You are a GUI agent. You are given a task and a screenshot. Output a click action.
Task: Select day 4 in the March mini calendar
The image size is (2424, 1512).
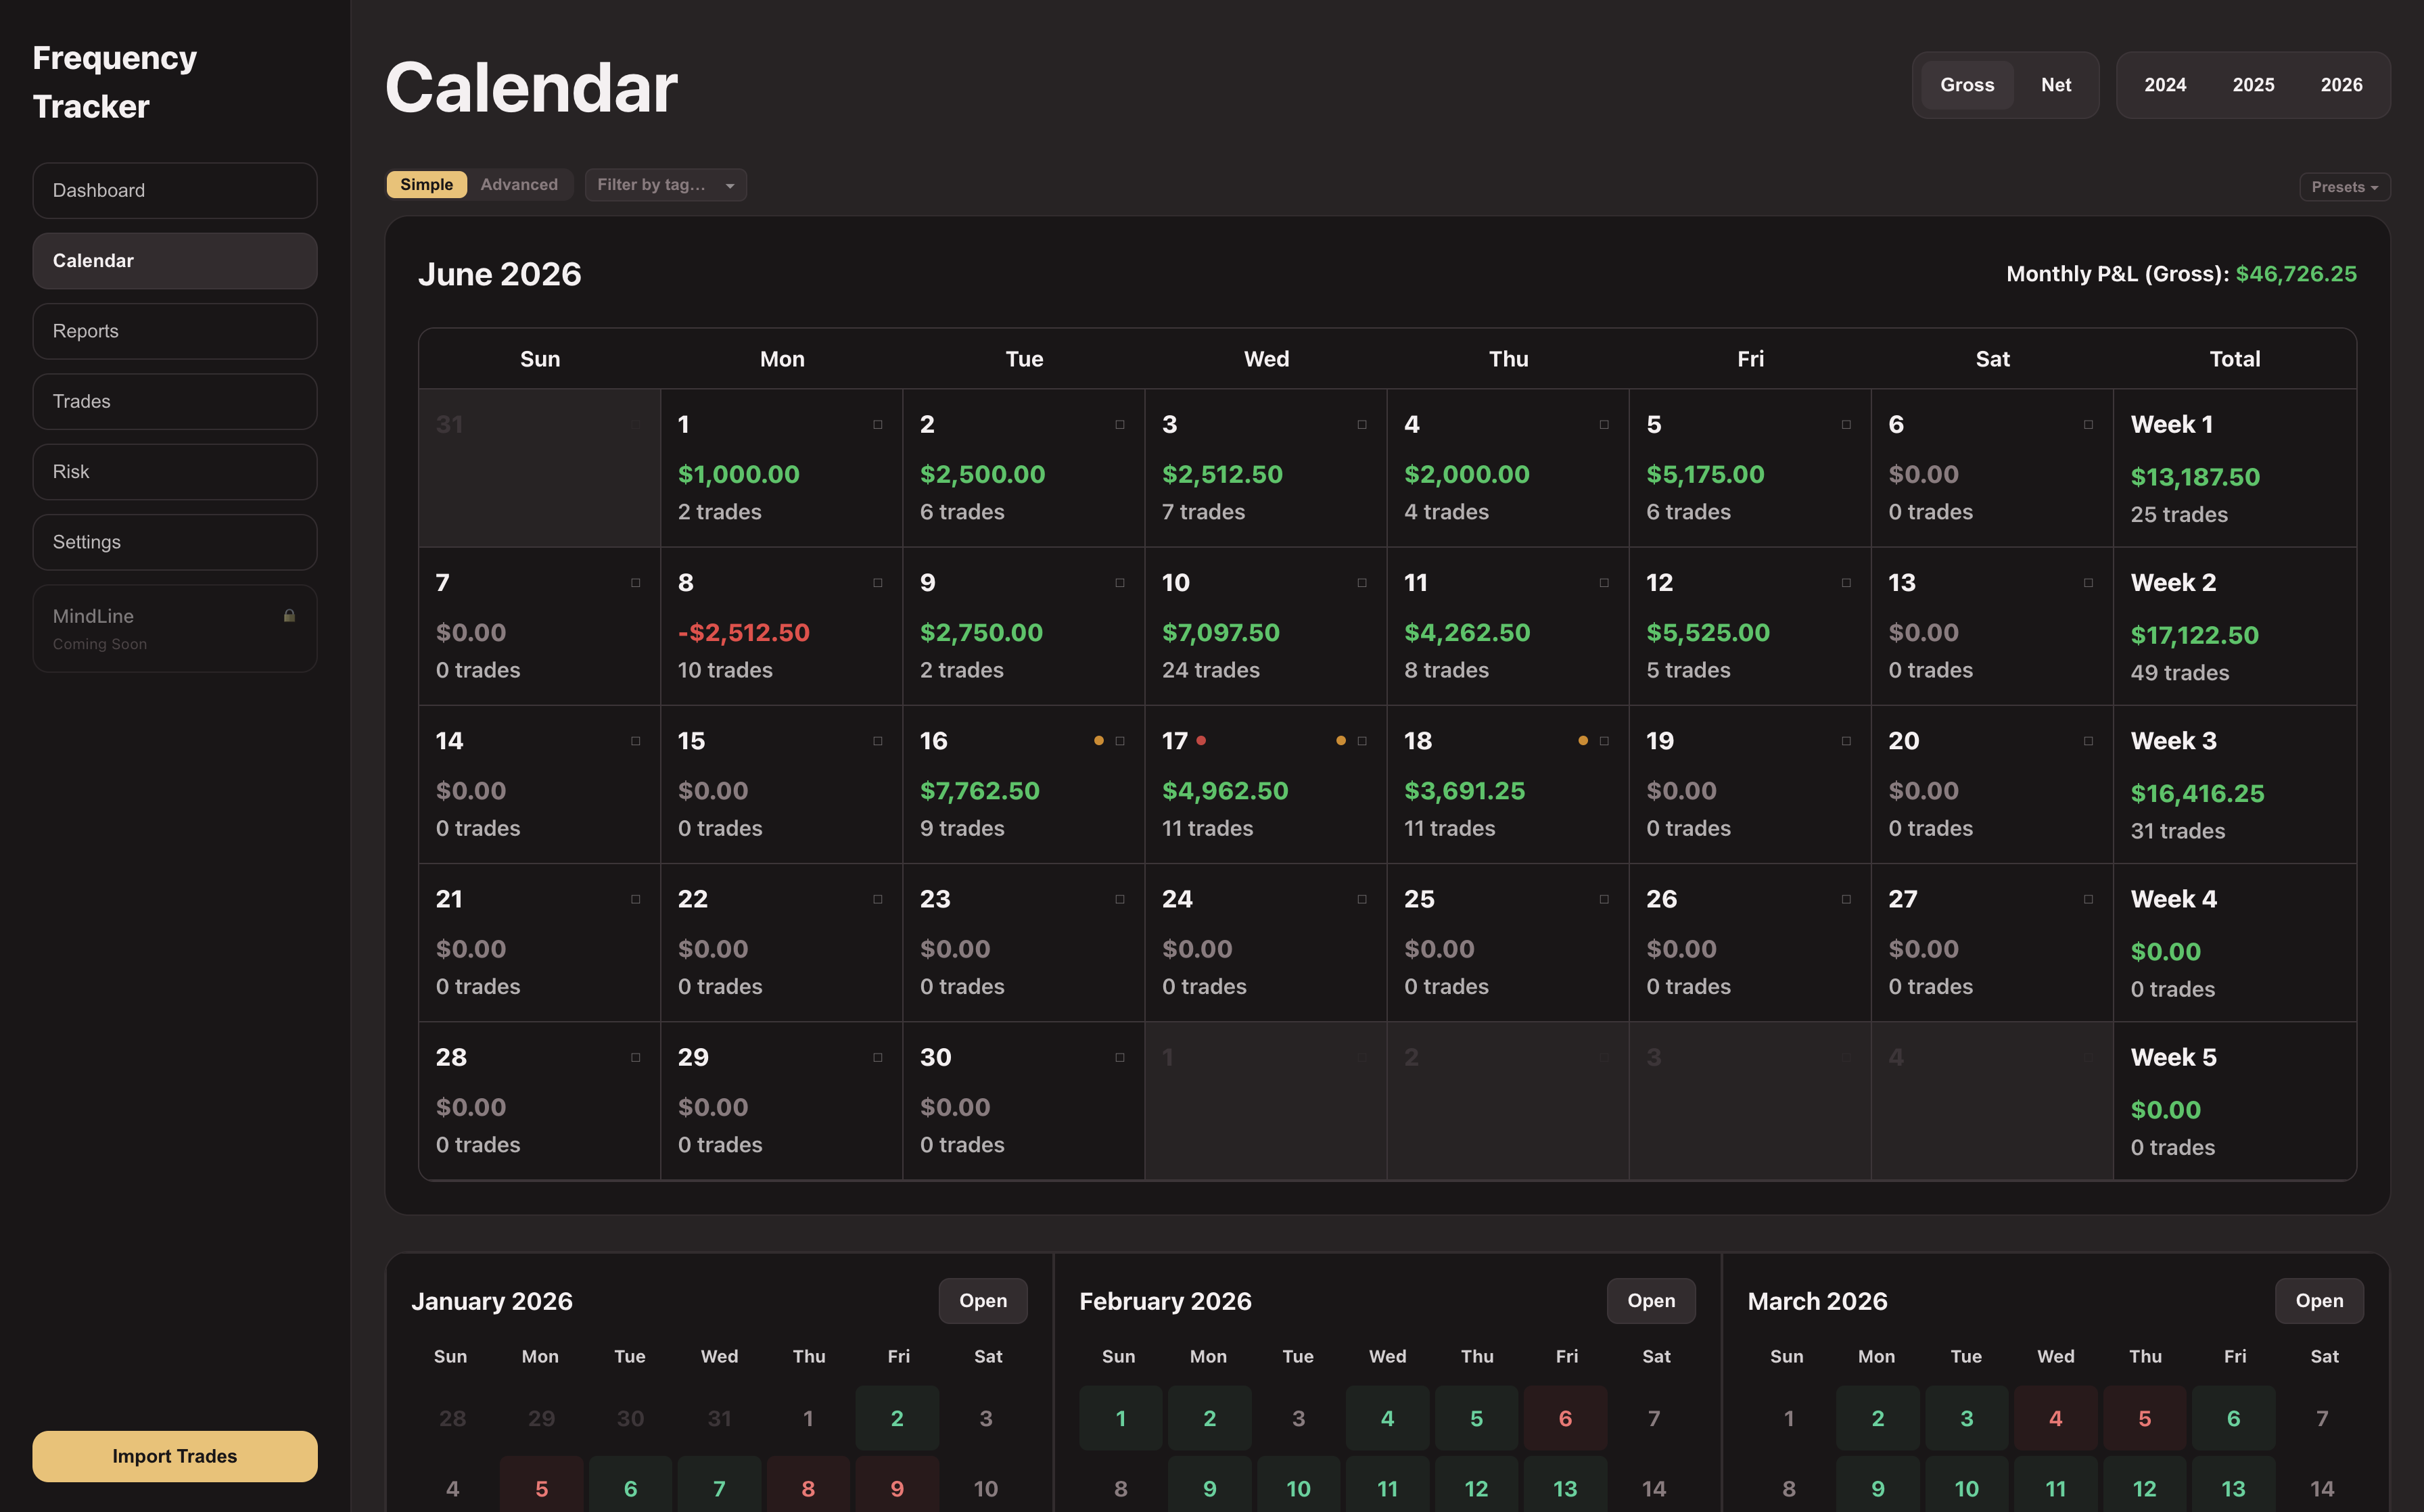tap(2055, 1418)
